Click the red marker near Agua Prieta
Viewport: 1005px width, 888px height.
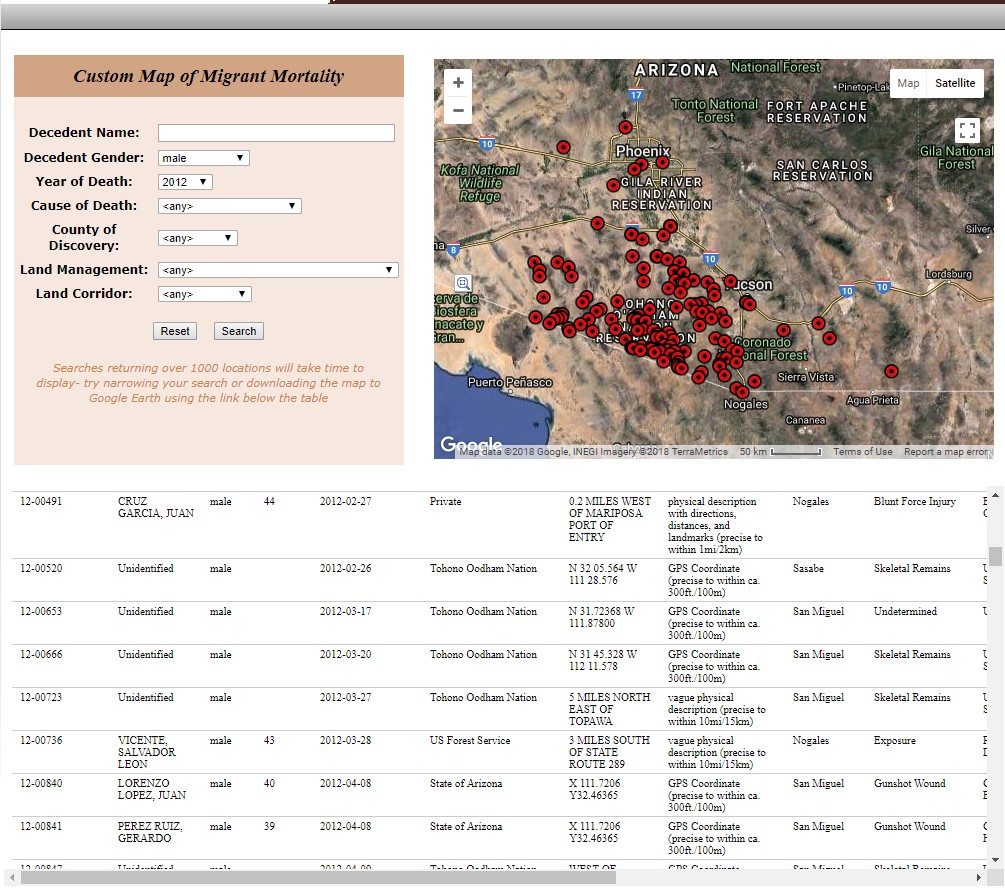891,371
